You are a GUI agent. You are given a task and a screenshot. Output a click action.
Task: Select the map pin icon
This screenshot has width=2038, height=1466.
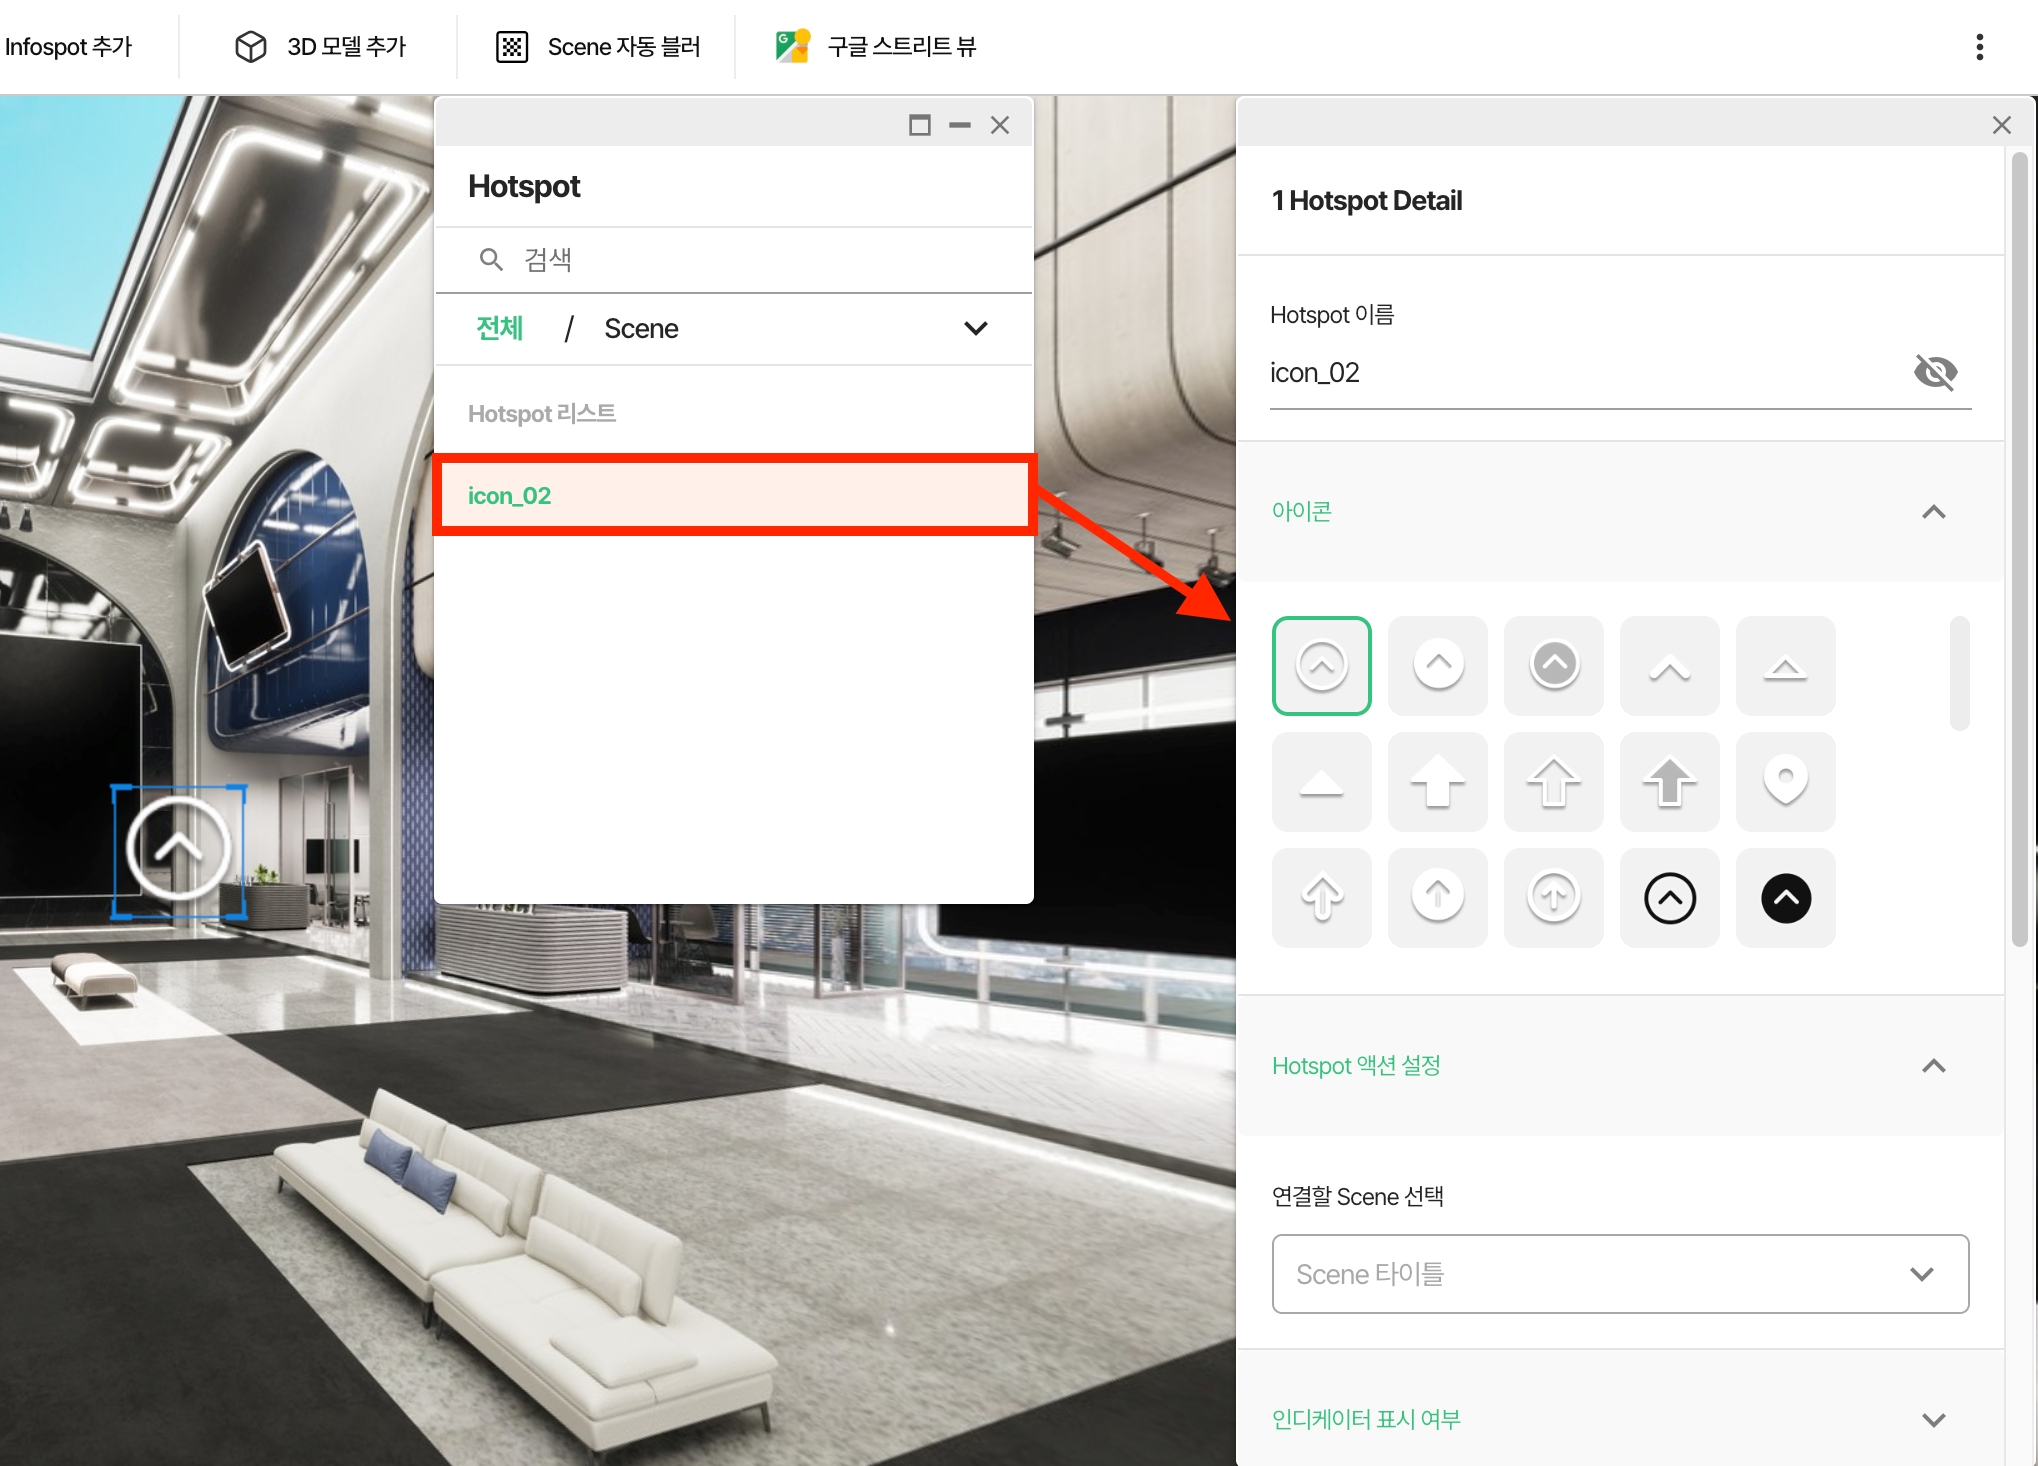pos(1785,781)
